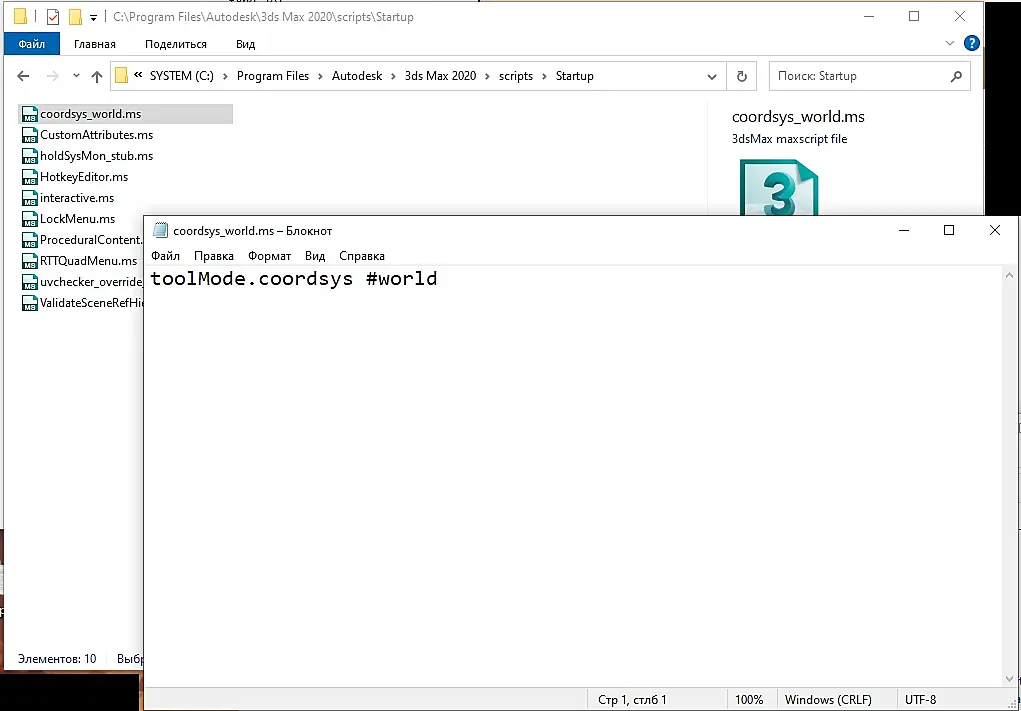This screenshot has width=1021, height=711.
Task: Select interactive.ms file icon
Action: click(29, 198)
